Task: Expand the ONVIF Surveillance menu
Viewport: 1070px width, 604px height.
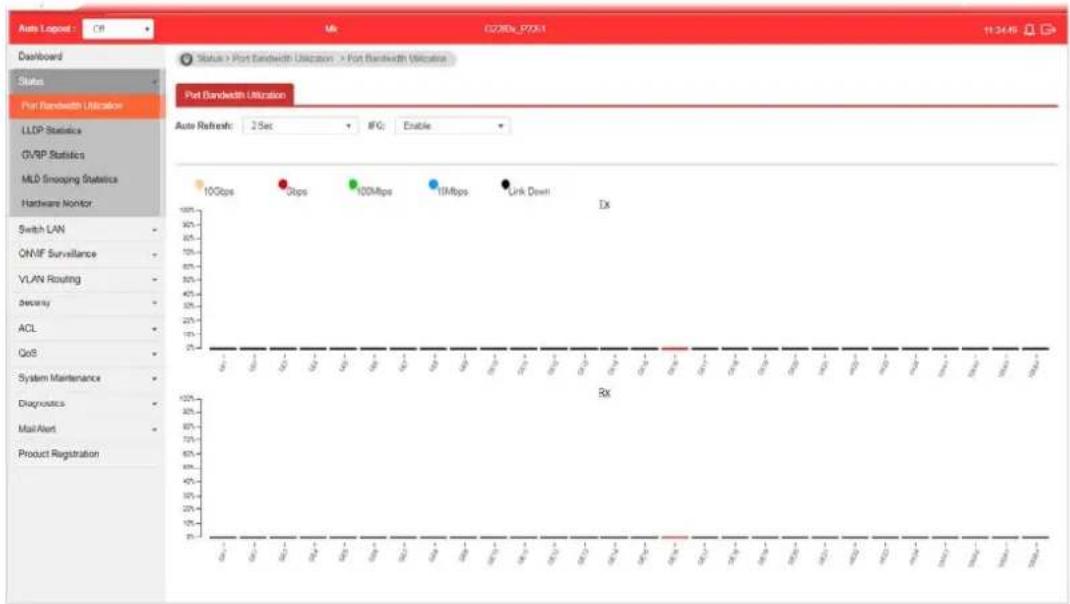Action: (86, 254)
